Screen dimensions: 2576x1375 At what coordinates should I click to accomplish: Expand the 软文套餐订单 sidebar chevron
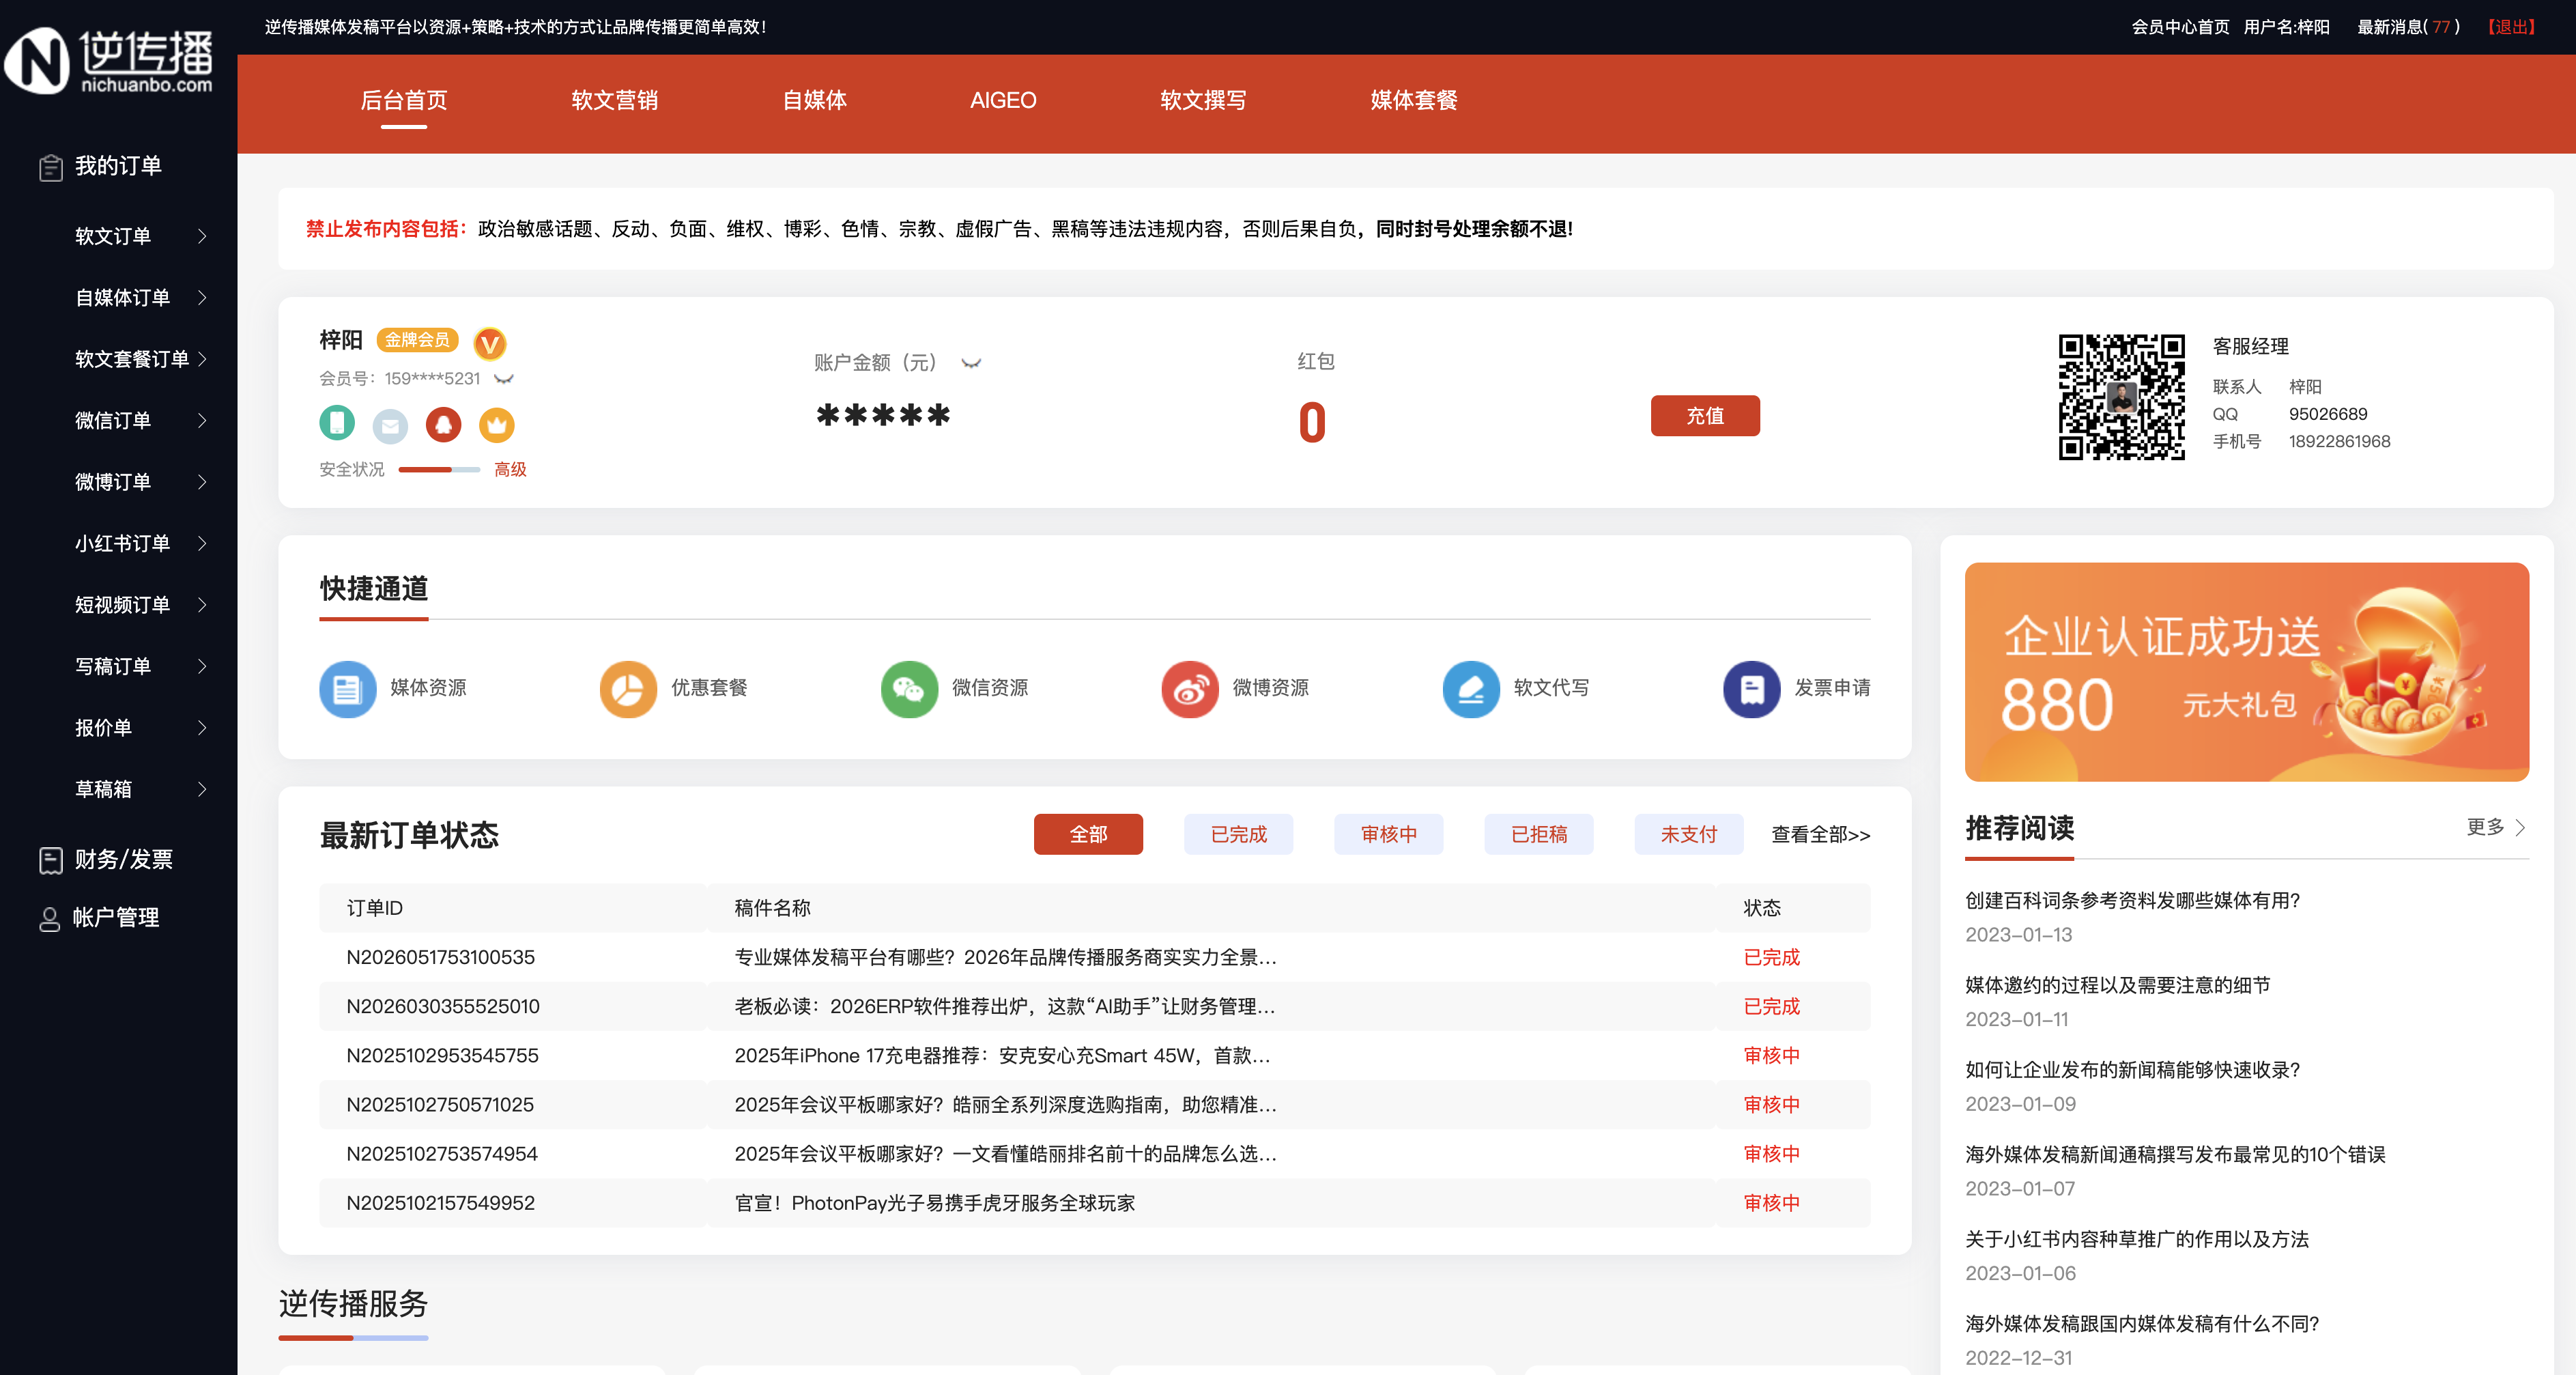click(202, 359)
